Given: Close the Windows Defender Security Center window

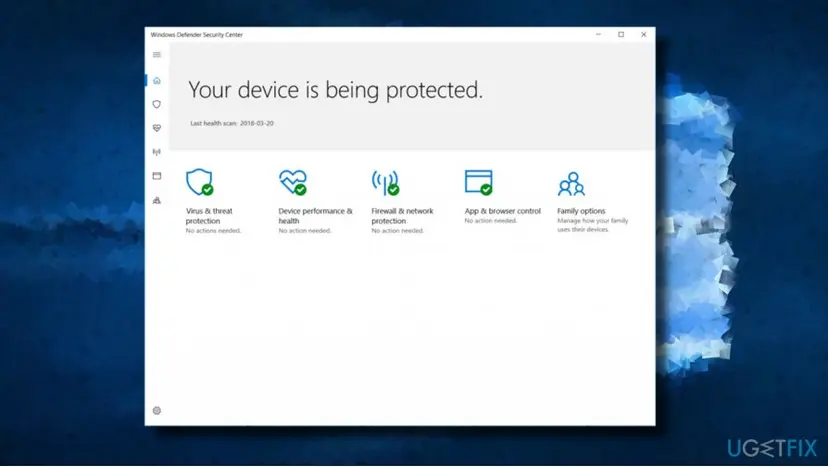Looking at the screenshot, I should click(x=644, y=34).
